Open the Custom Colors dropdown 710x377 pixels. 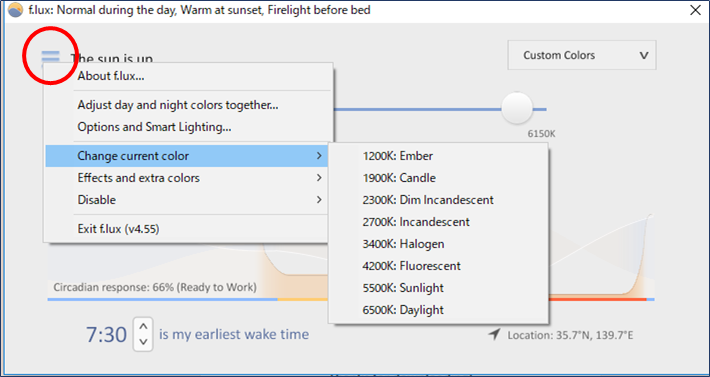click(582, 55)
